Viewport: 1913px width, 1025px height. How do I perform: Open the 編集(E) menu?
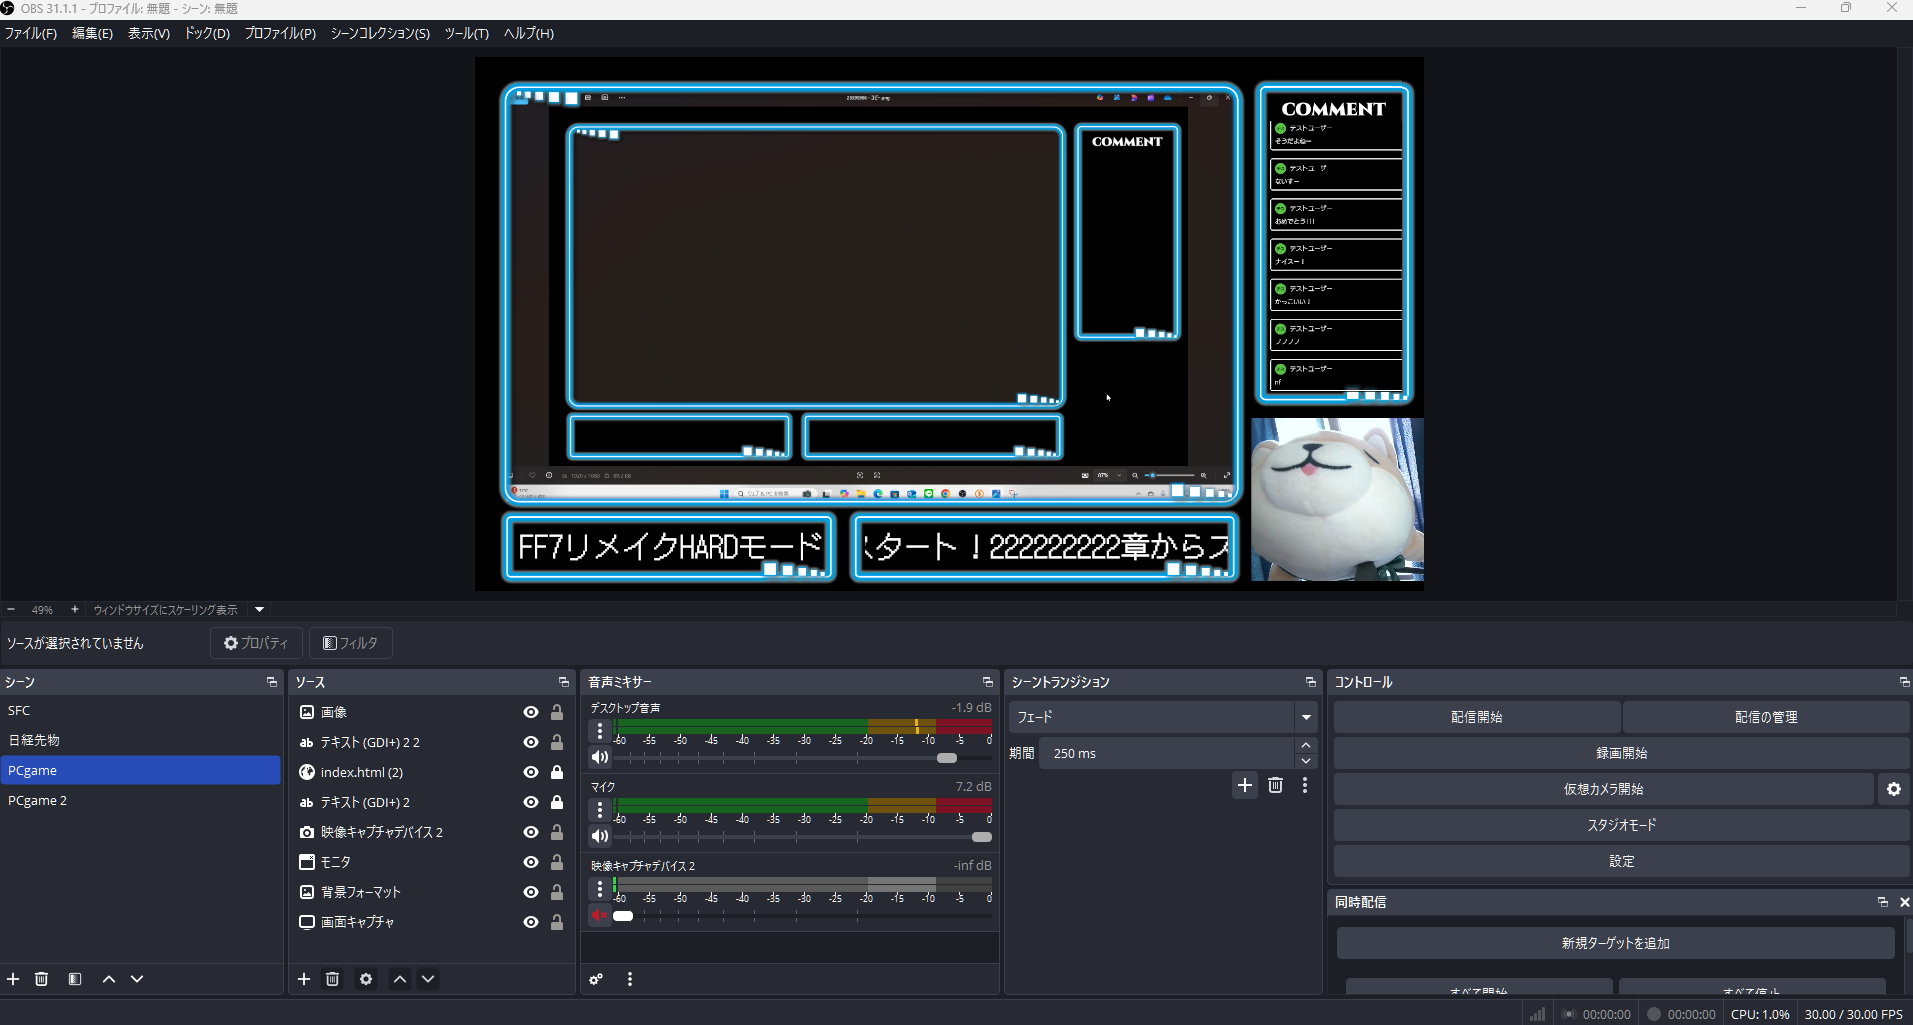coord(92,33)
